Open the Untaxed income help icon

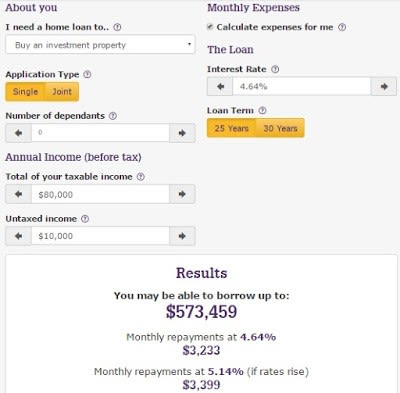pyautogui.click(x=85, y=219)
